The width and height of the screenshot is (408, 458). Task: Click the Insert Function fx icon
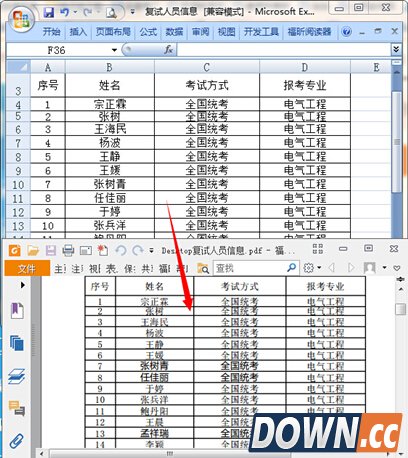168,50
